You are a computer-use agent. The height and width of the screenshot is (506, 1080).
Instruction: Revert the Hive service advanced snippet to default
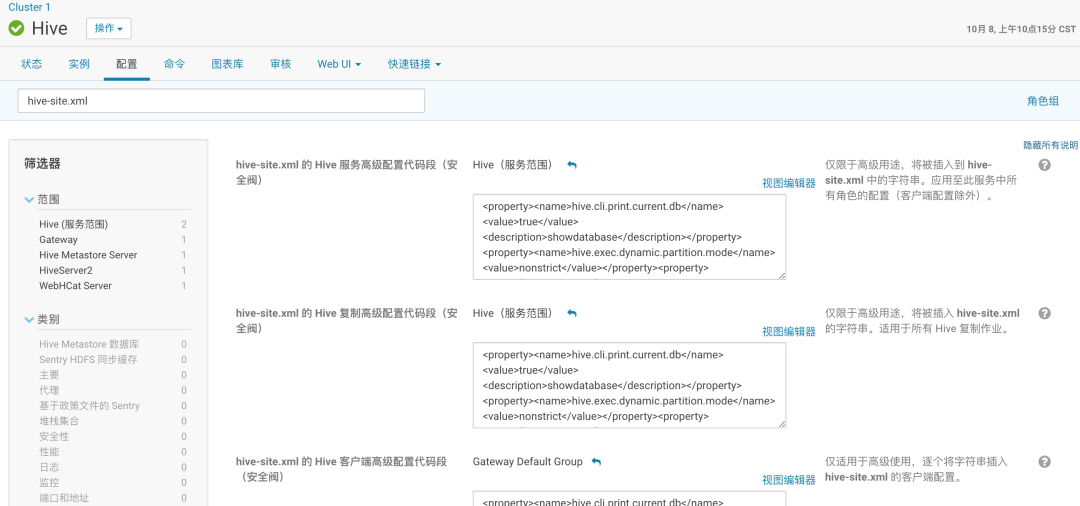(572, 165)
